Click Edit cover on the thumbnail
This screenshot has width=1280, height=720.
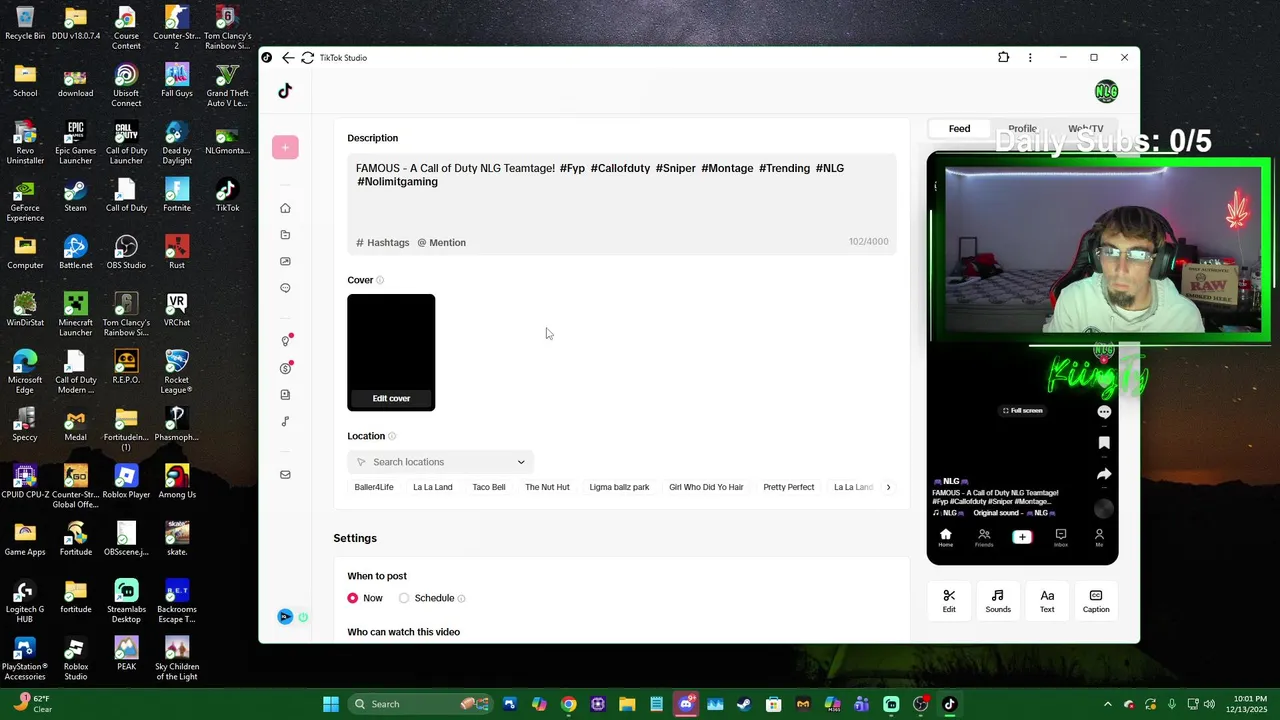pos(391,398)
